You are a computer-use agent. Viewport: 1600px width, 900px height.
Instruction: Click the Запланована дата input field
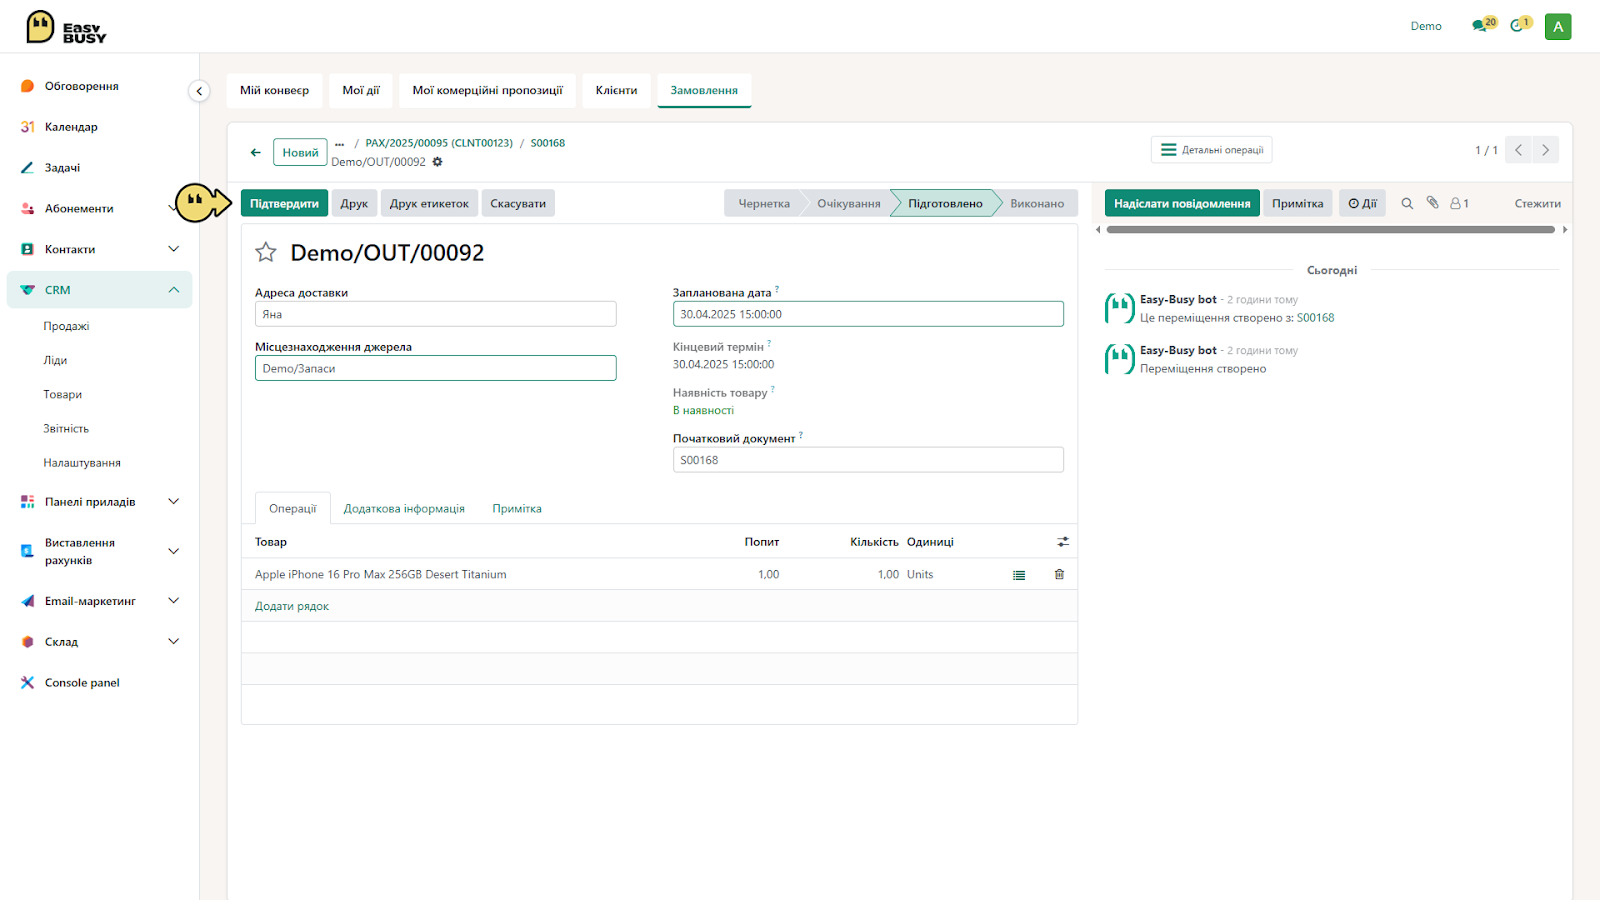pyautogui.click(x=868, y=314)
